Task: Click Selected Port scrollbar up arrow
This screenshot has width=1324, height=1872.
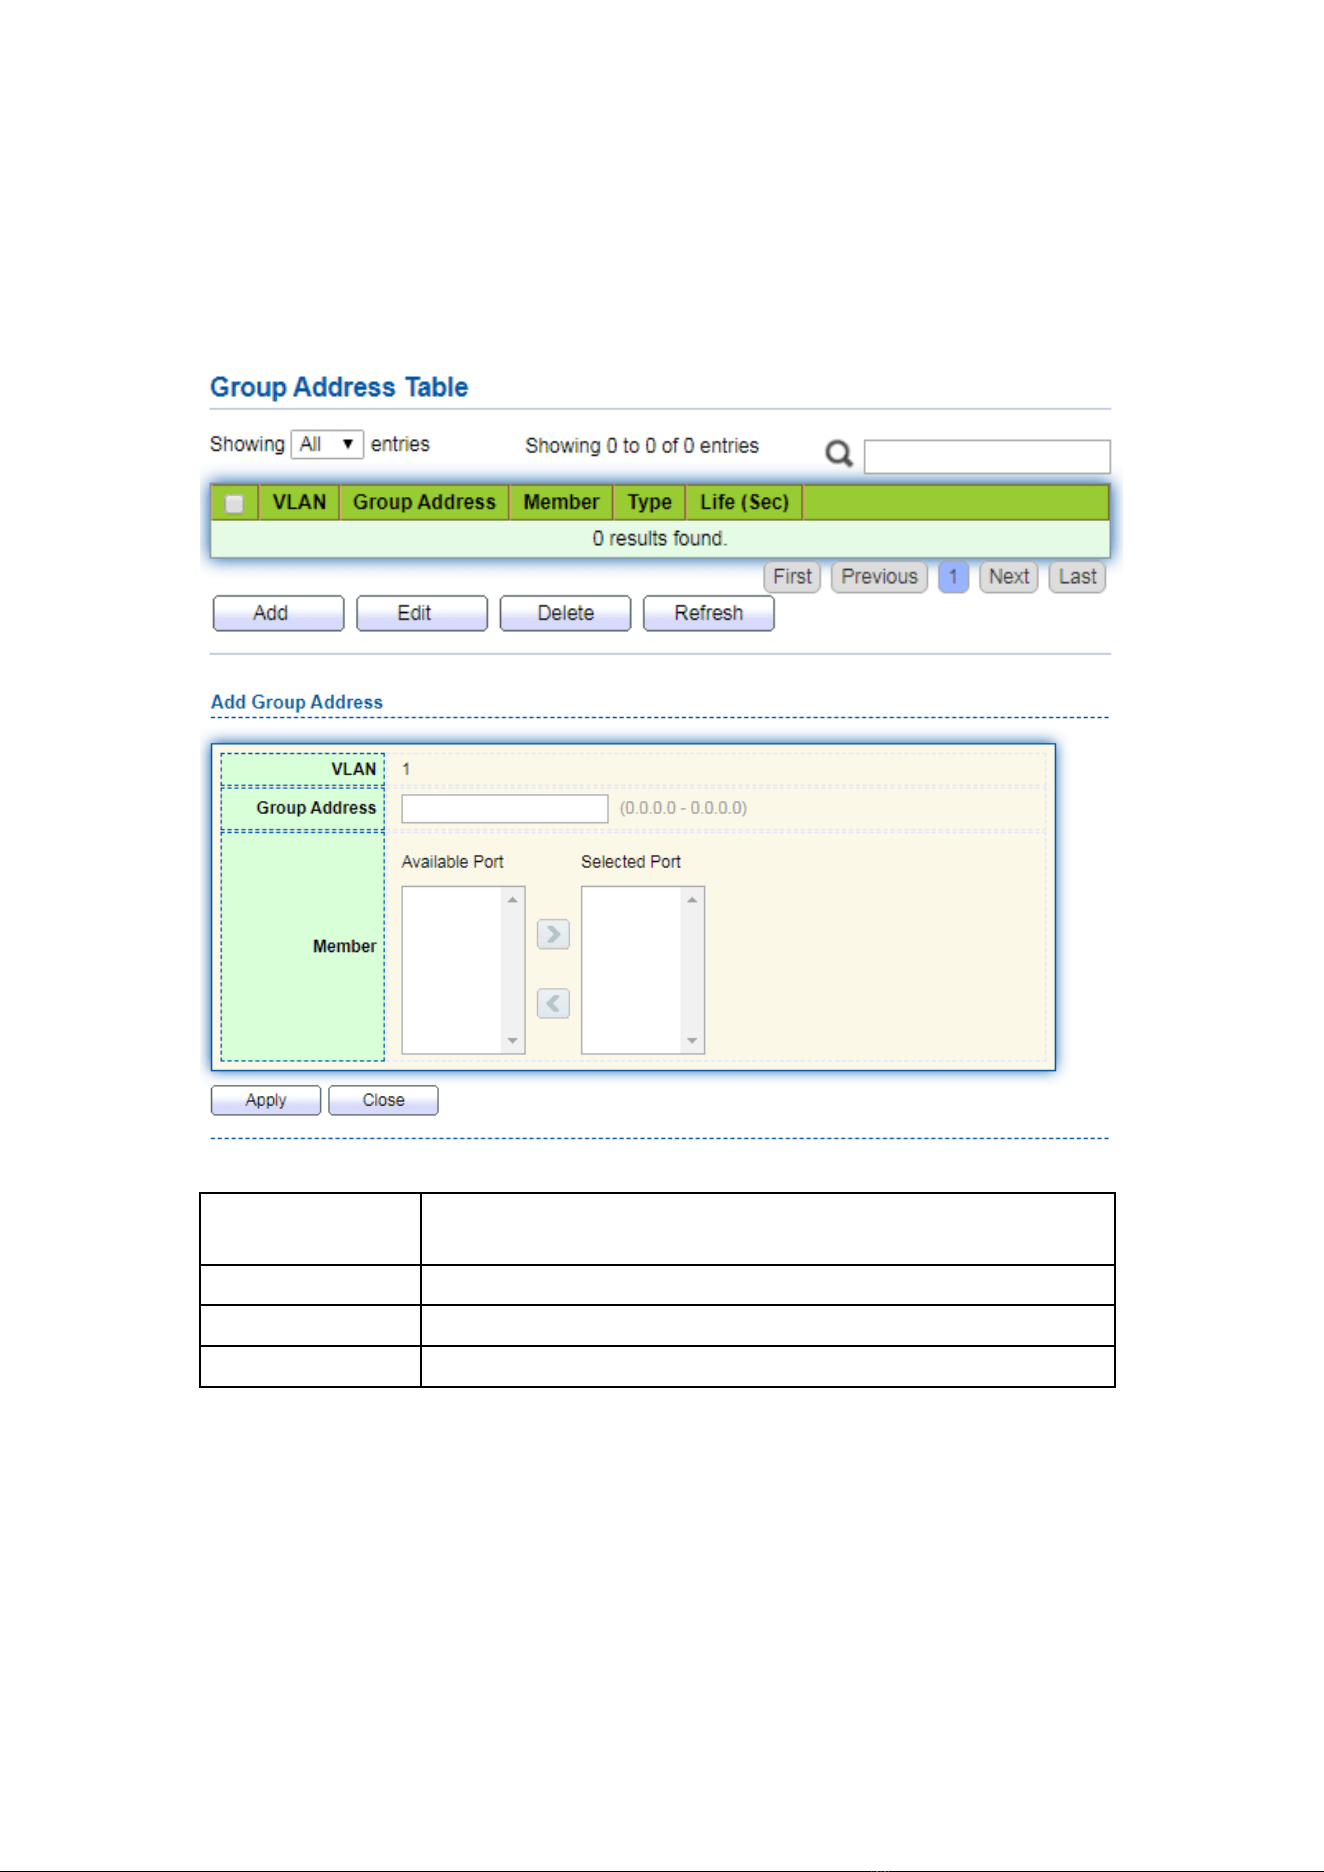Action: 692,899
